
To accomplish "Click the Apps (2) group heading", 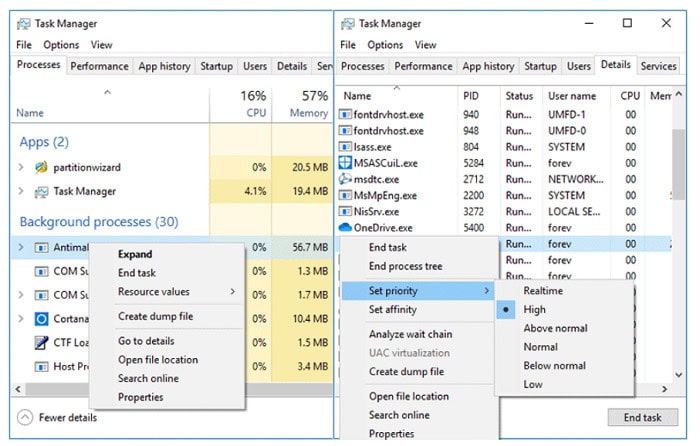I will [x=44, y=142].
